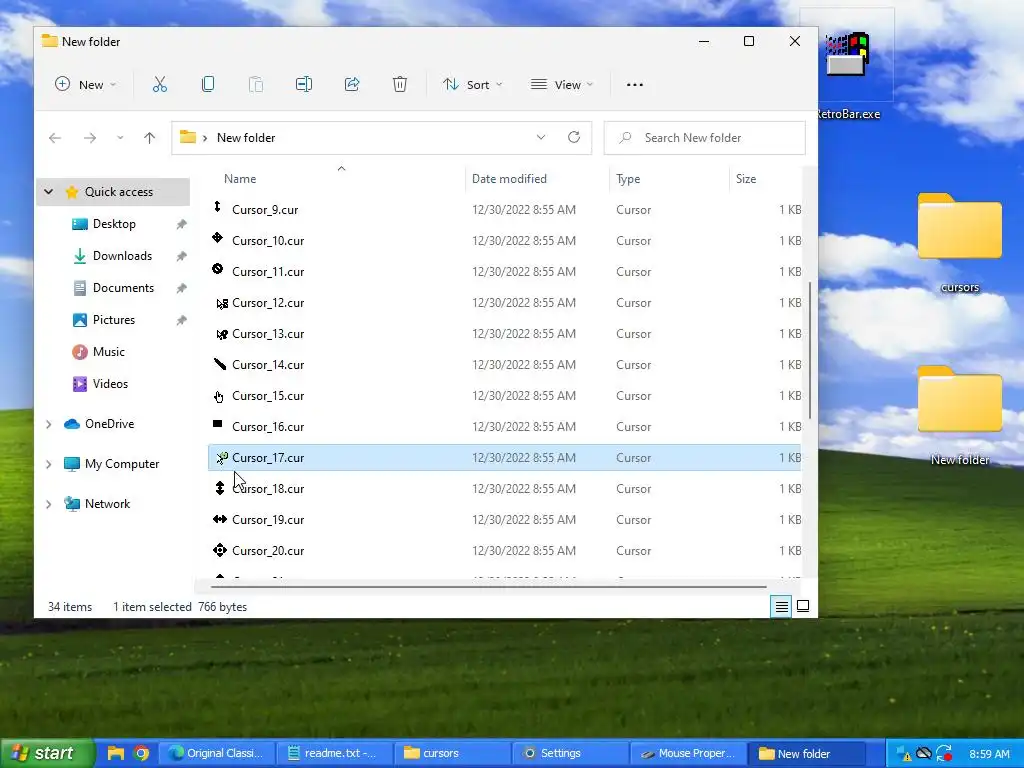Open File Explorer from taskbar quick launch
This screenshot has height=768, width=1024.
[116, 753]
